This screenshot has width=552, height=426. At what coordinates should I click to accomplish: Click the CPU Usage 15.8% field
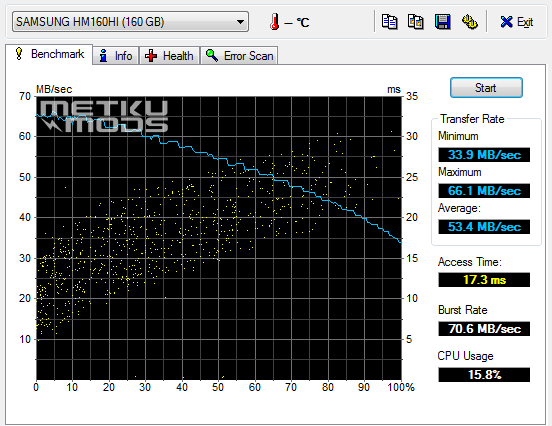pyautogui.click(x=484, y=375)
